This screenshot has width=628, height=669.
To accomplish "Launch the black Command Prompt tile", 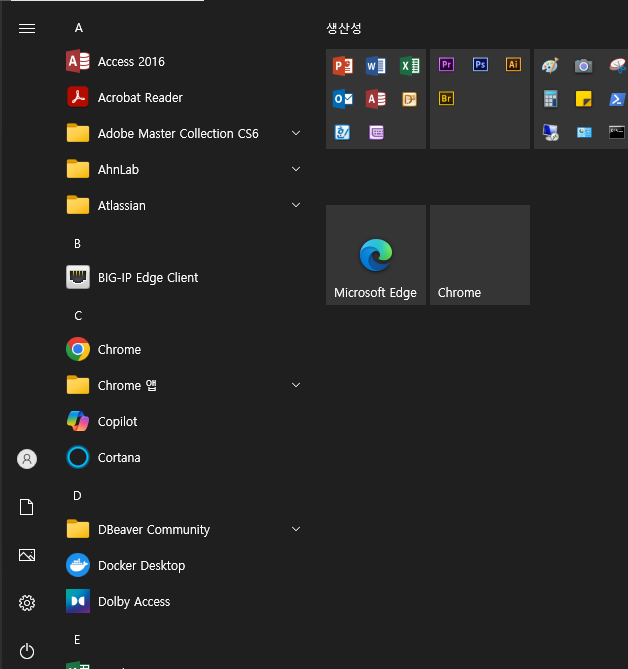I will pyautogui.click(x=617, y=132).
